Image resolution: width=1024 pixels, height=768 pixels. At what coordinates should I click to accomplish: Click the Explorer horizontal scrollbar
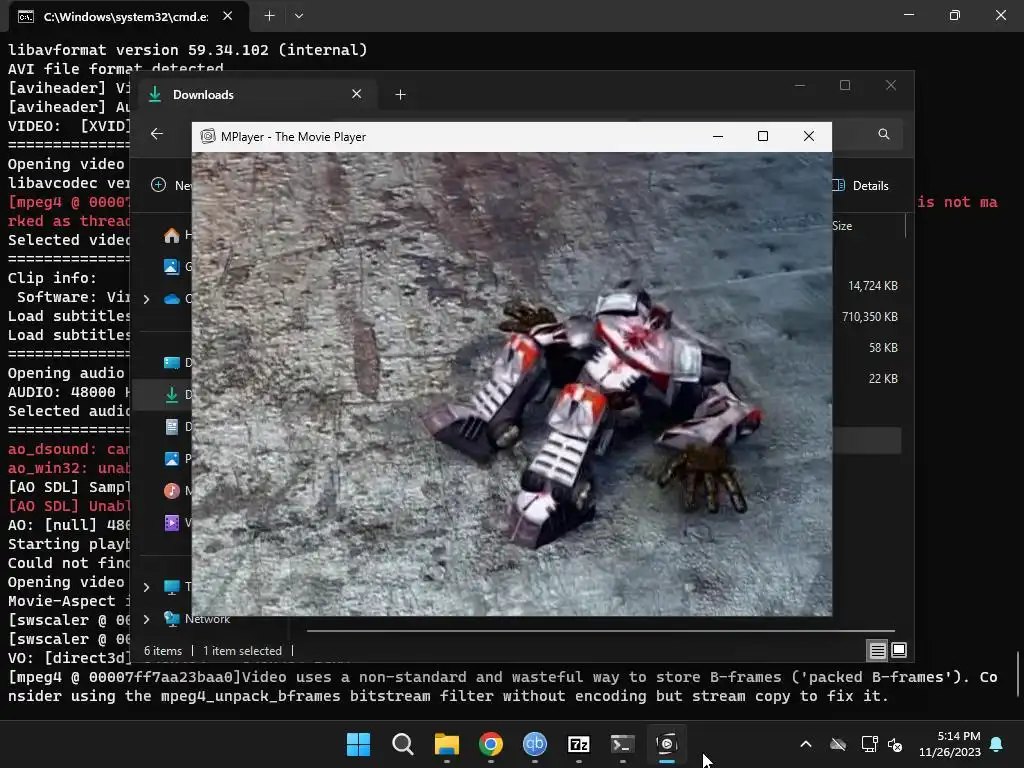click(601, 631)
